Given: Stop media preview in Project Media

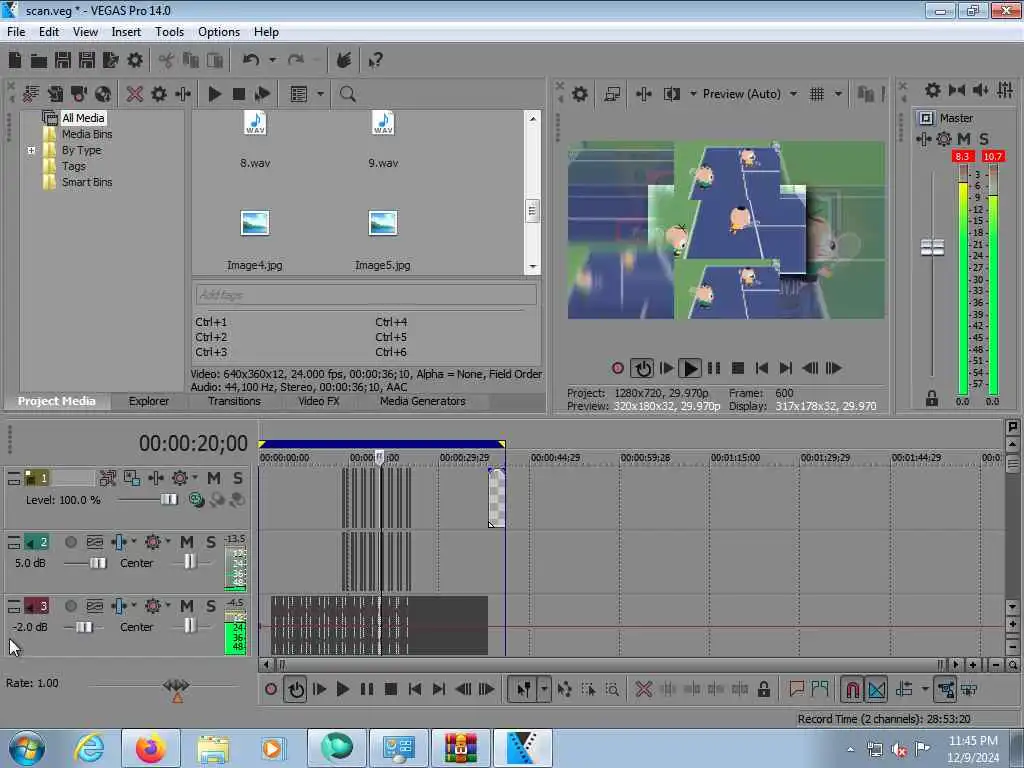Looking at the screenshot, I should coord(238,94).
